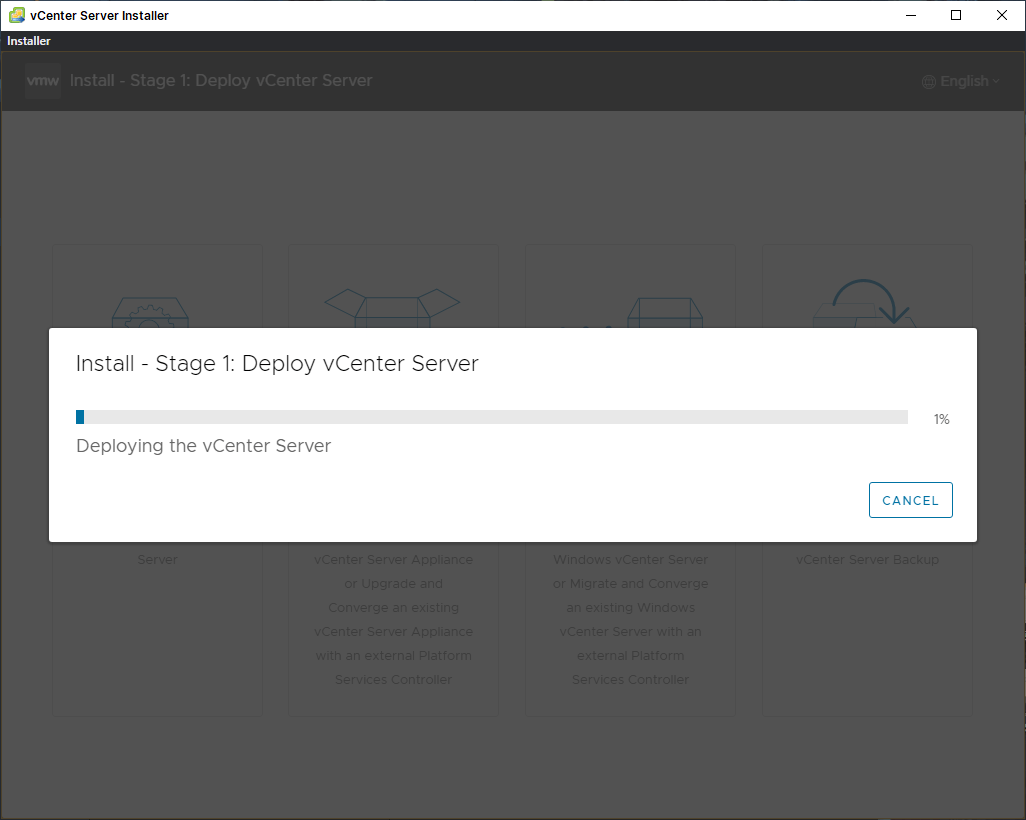The height and width of the screenshot is (820, 1026).
Task: Open the English language dropdown
Action: pyautogui.click(x=963, y=82)
